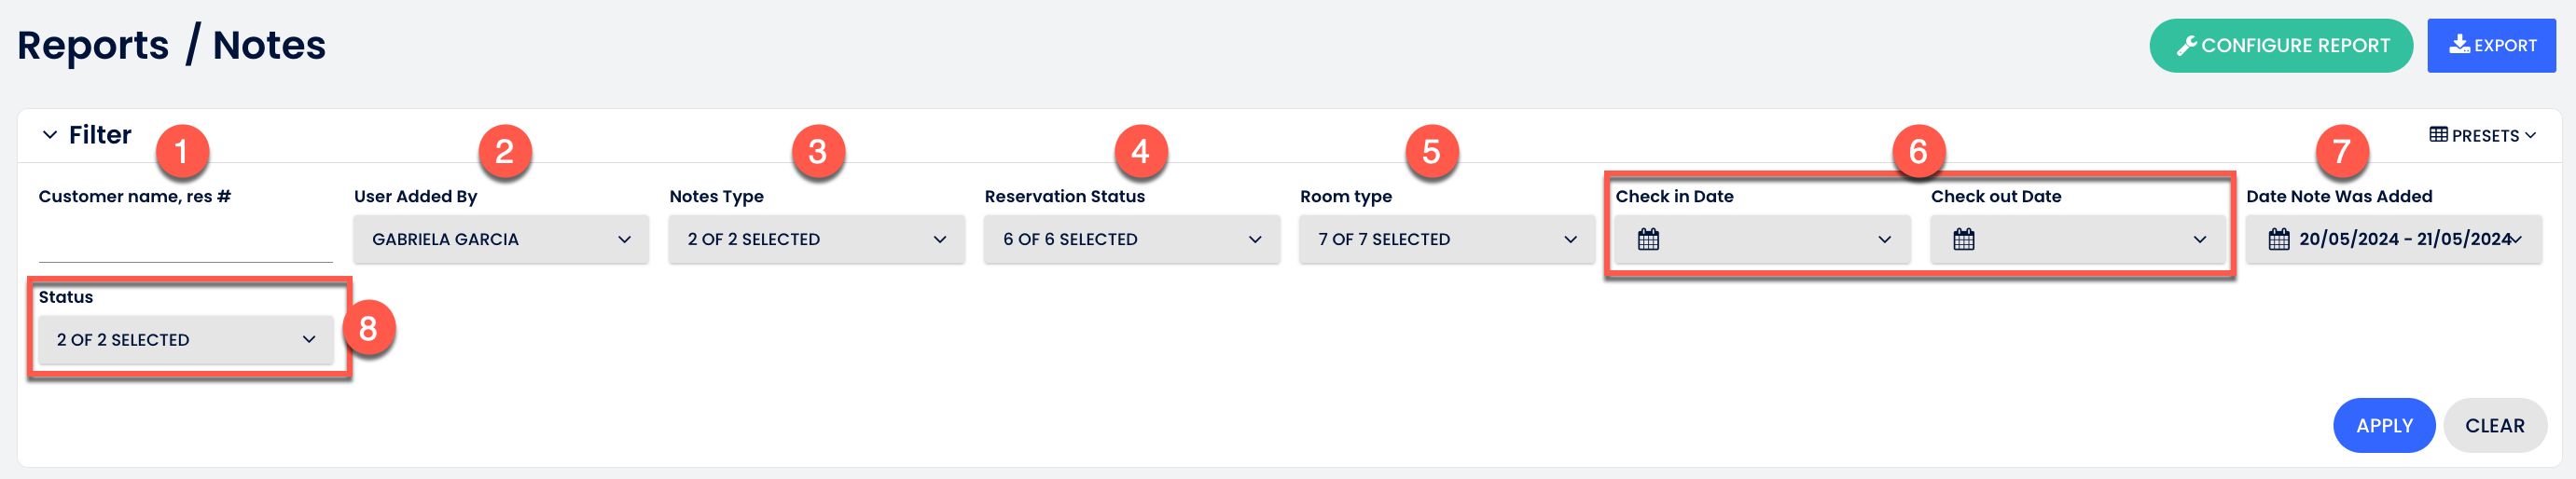Image resolution: width=2576 pixels, height=479 pixels.
Task: Expand the Notes Type dropdown
Action: [x=816, y=239]
